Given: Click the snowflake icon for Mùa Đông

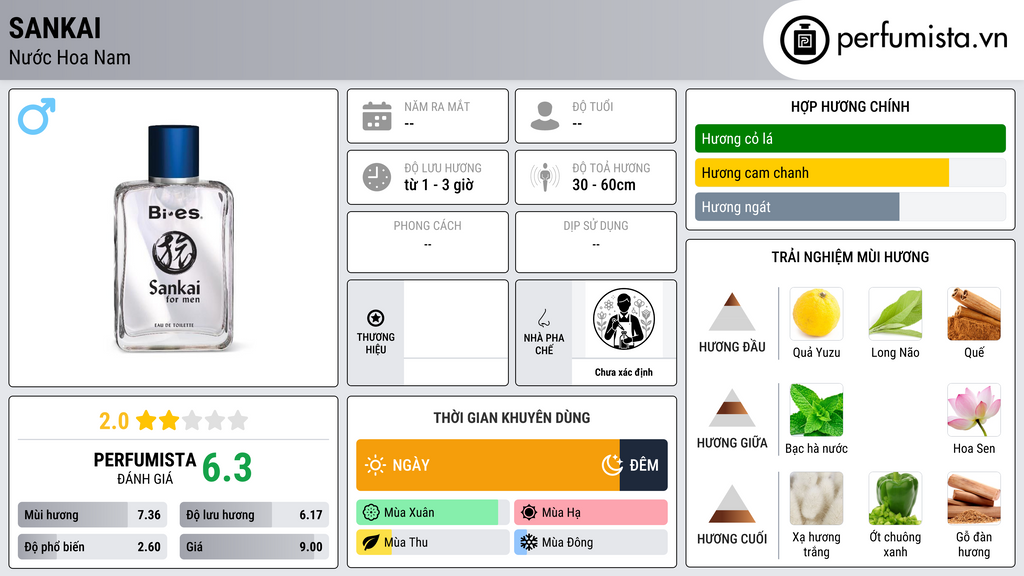Looking at the screenshot, I should 529,542.
